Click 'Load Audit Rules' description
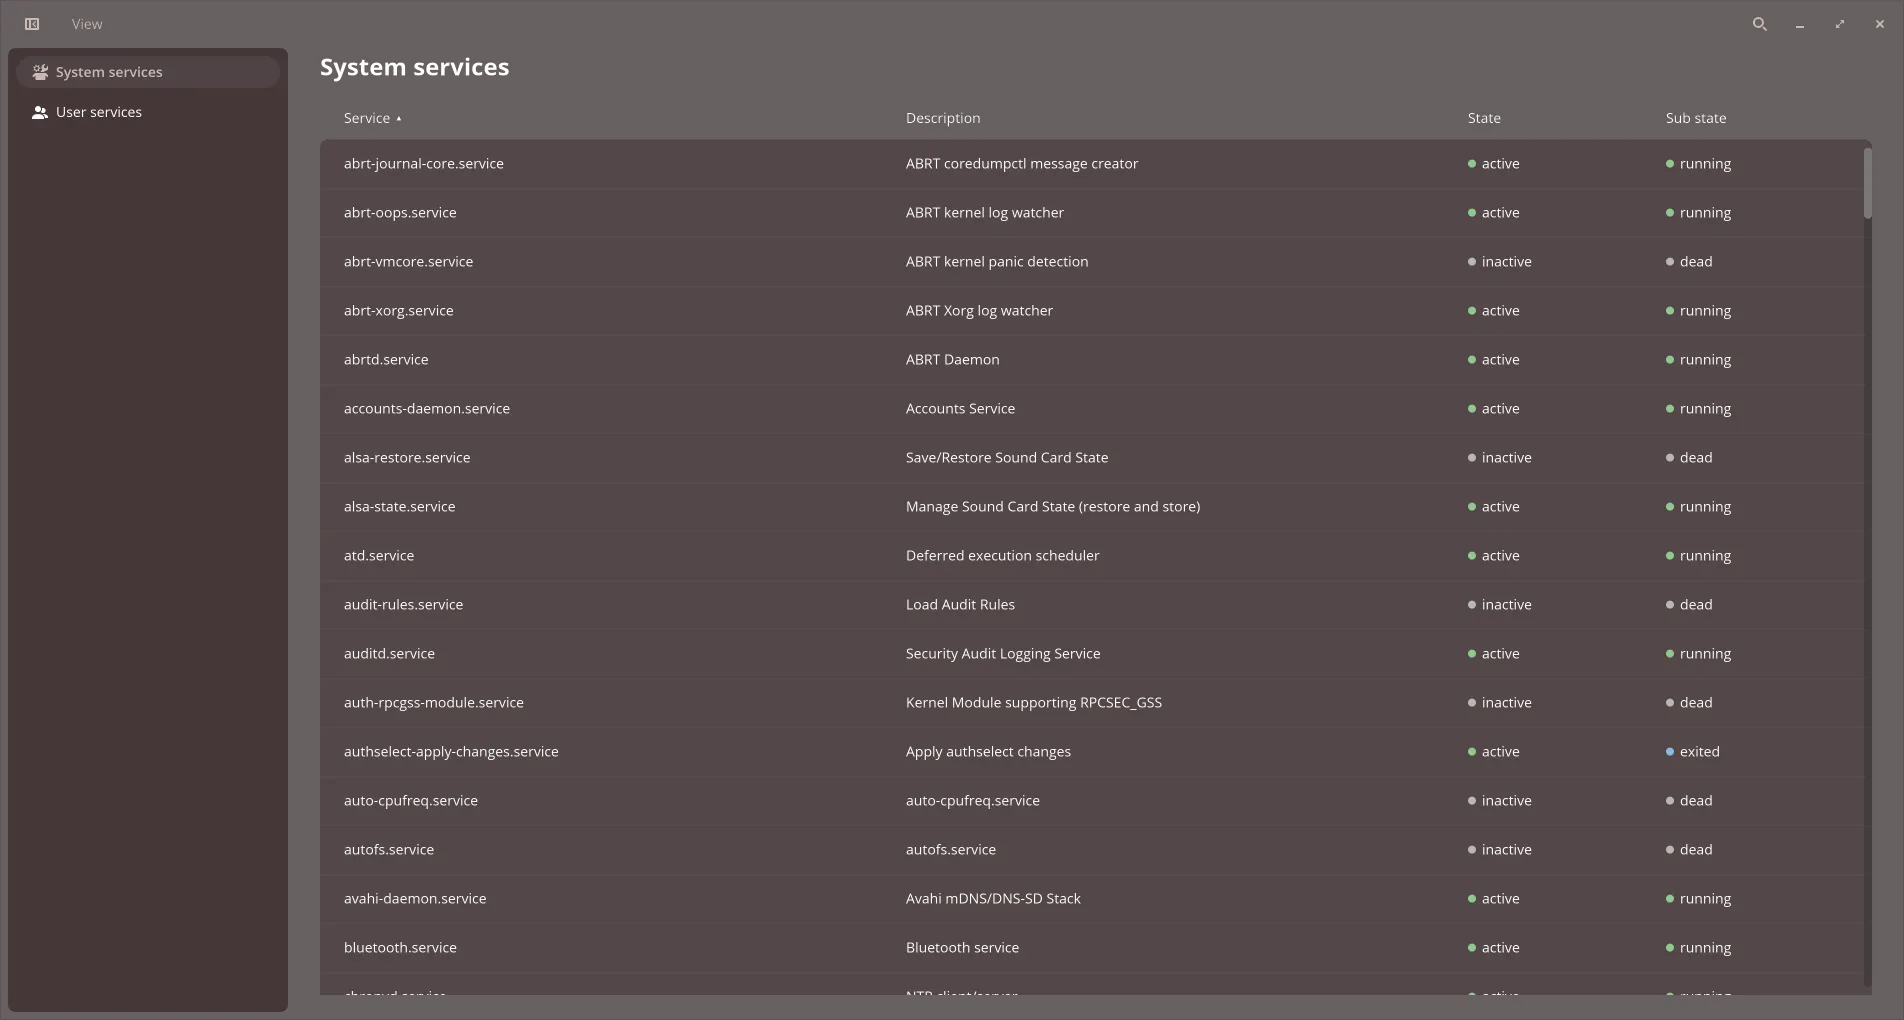1904x1020 pixels. coord(960,605)
